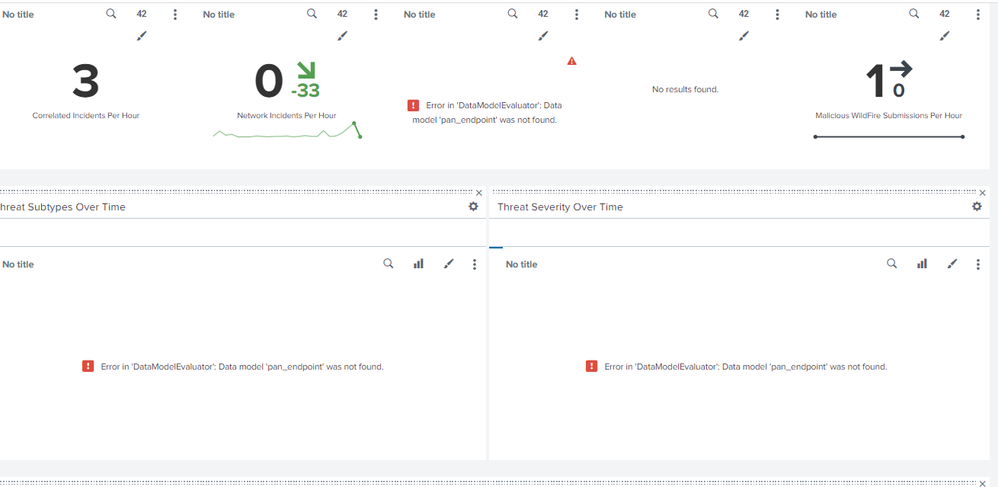The image size is (998, 487).
Task: Open three-dot menu in Threat Subtypes panel
Action: (474, 264)
